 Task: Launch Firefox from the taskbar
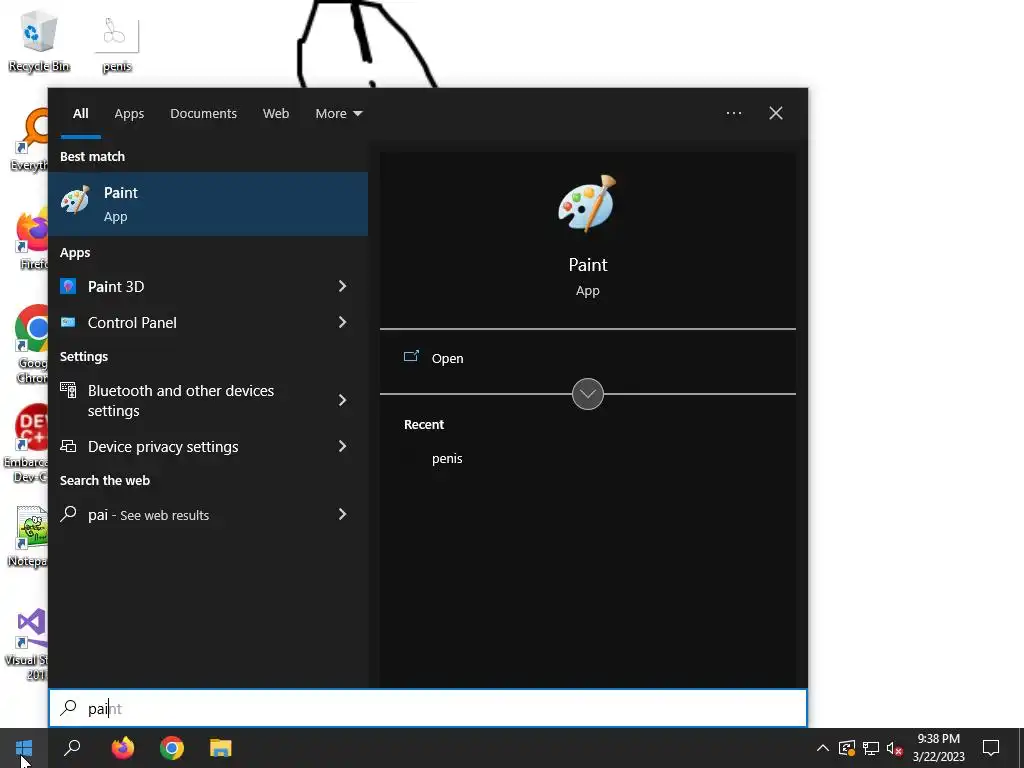pos(122,748)
